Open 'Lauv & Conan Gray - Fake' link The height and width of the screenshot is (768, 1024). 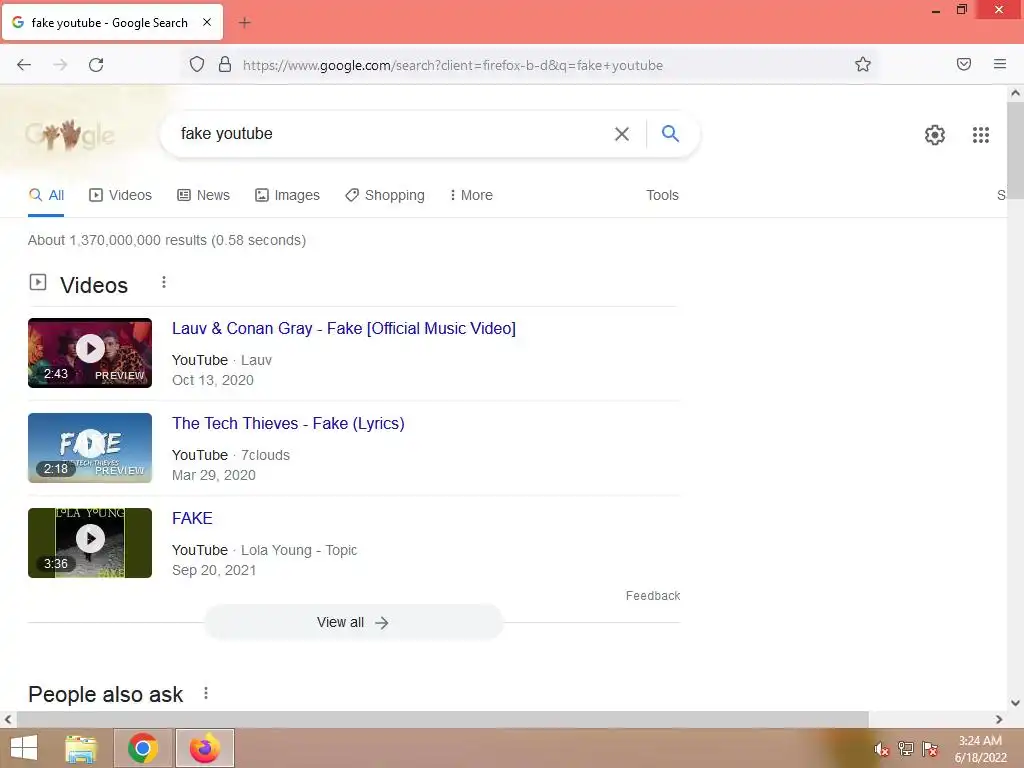[x=344, y=328]
